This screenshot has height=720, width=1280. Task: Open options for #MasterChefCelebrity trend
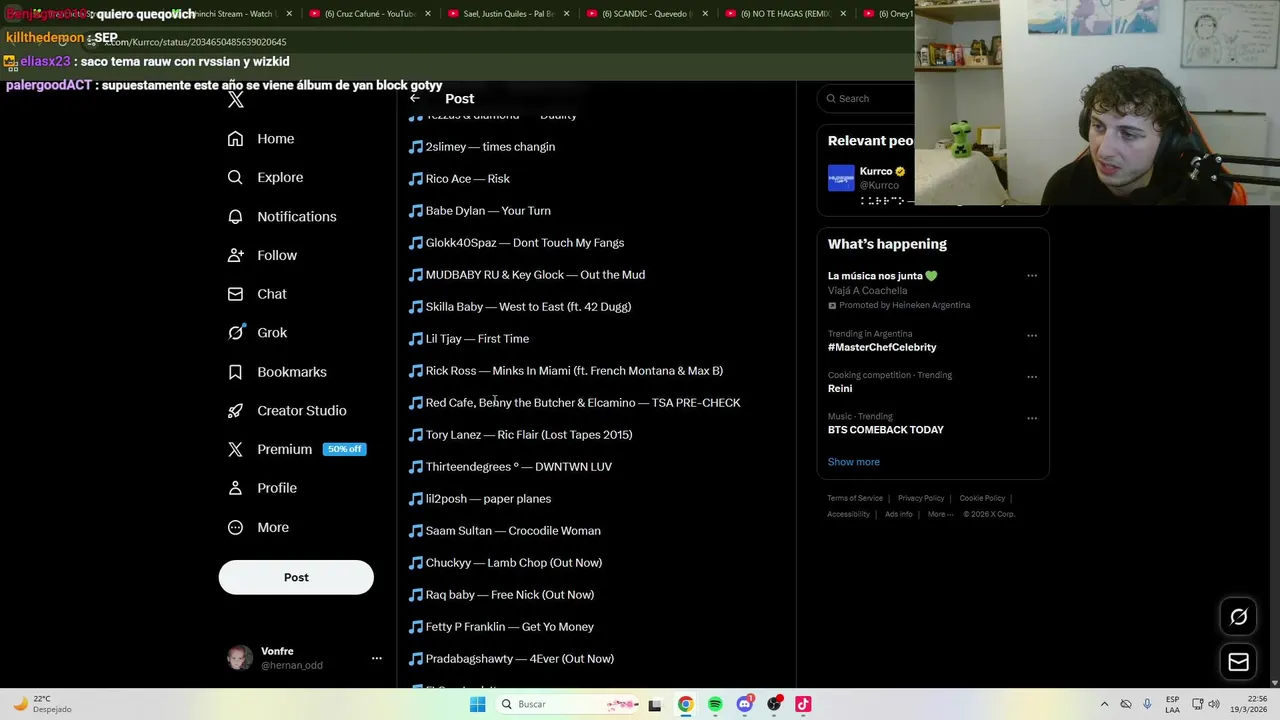click(1032, 335)
